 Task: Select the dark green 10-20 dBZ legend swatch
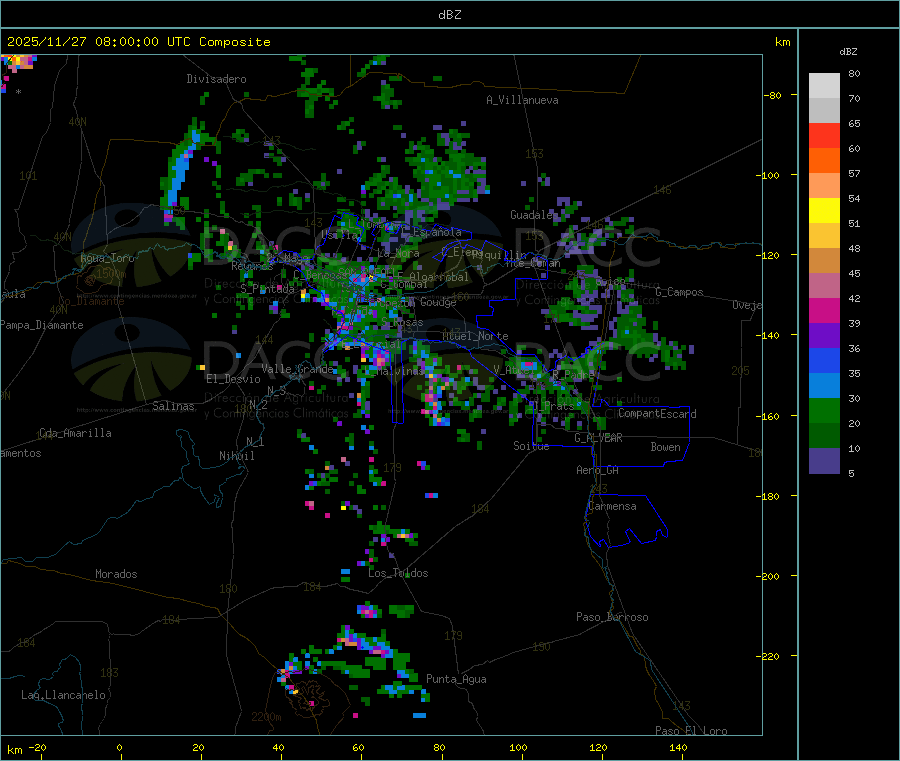[x=824, y=435]
